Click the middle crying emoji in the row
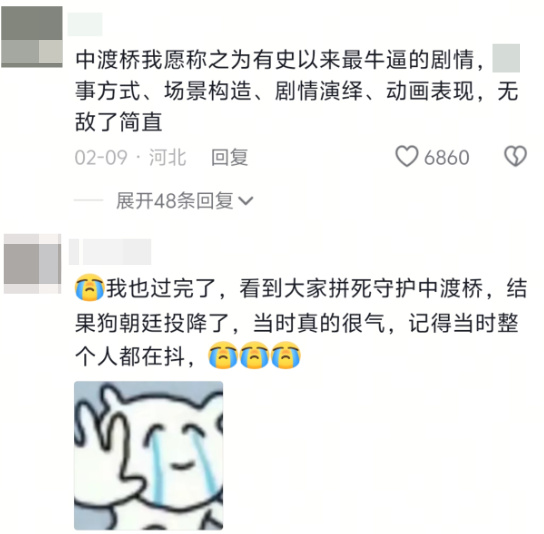This screenshot has height=534, width=544. (254, 355)
